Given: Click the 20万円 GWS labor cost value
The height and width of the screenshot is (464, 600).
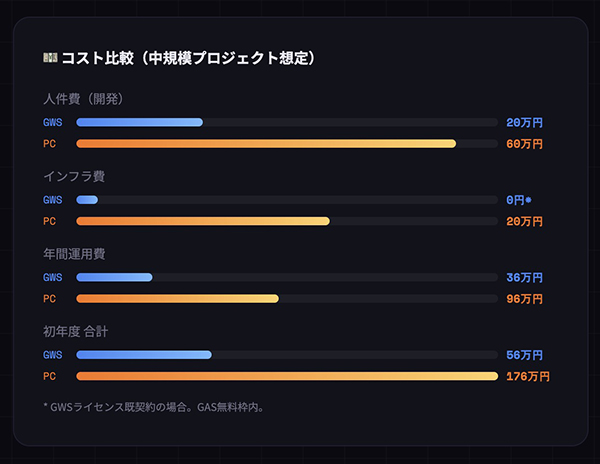Looking at the screenshot, I should [524, 122].
